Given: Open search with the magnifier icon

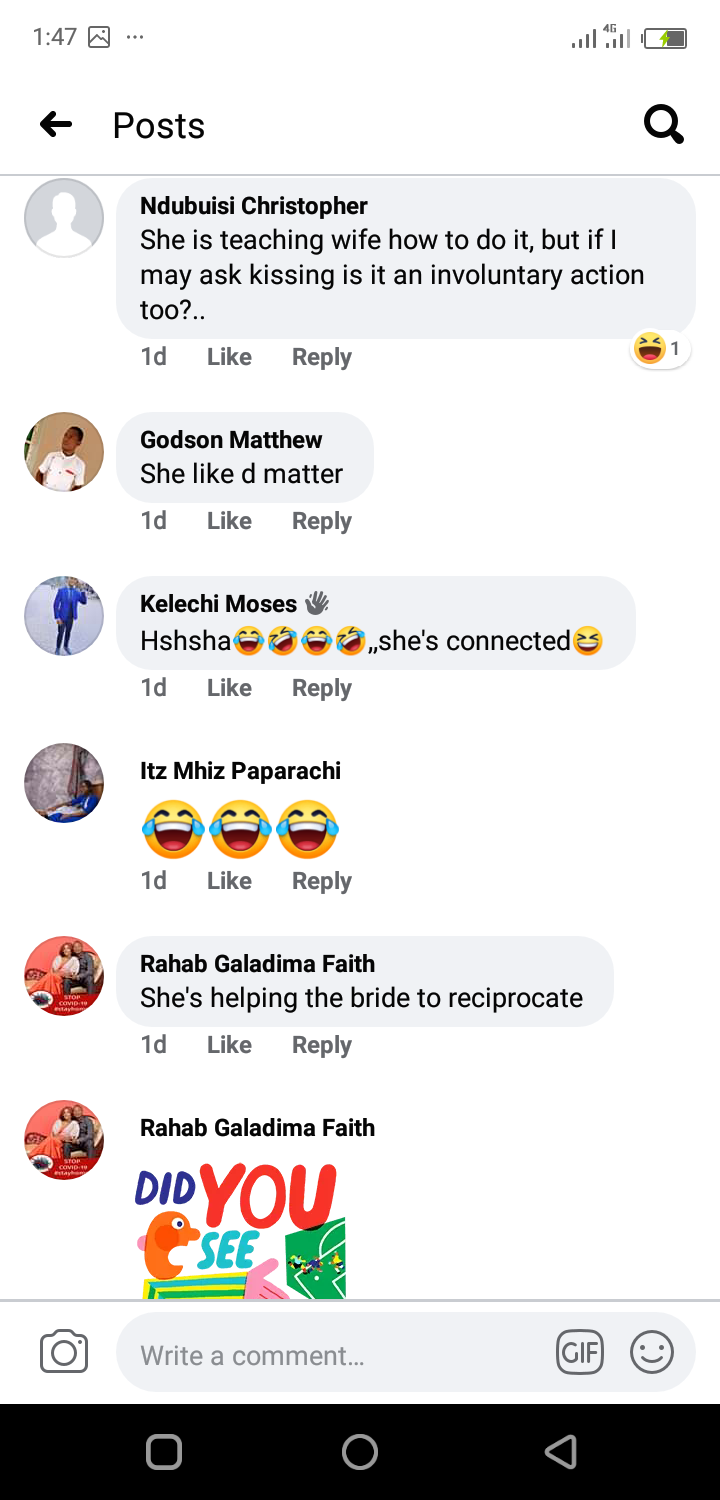Looking at the screenshot, I should point(663,125).
